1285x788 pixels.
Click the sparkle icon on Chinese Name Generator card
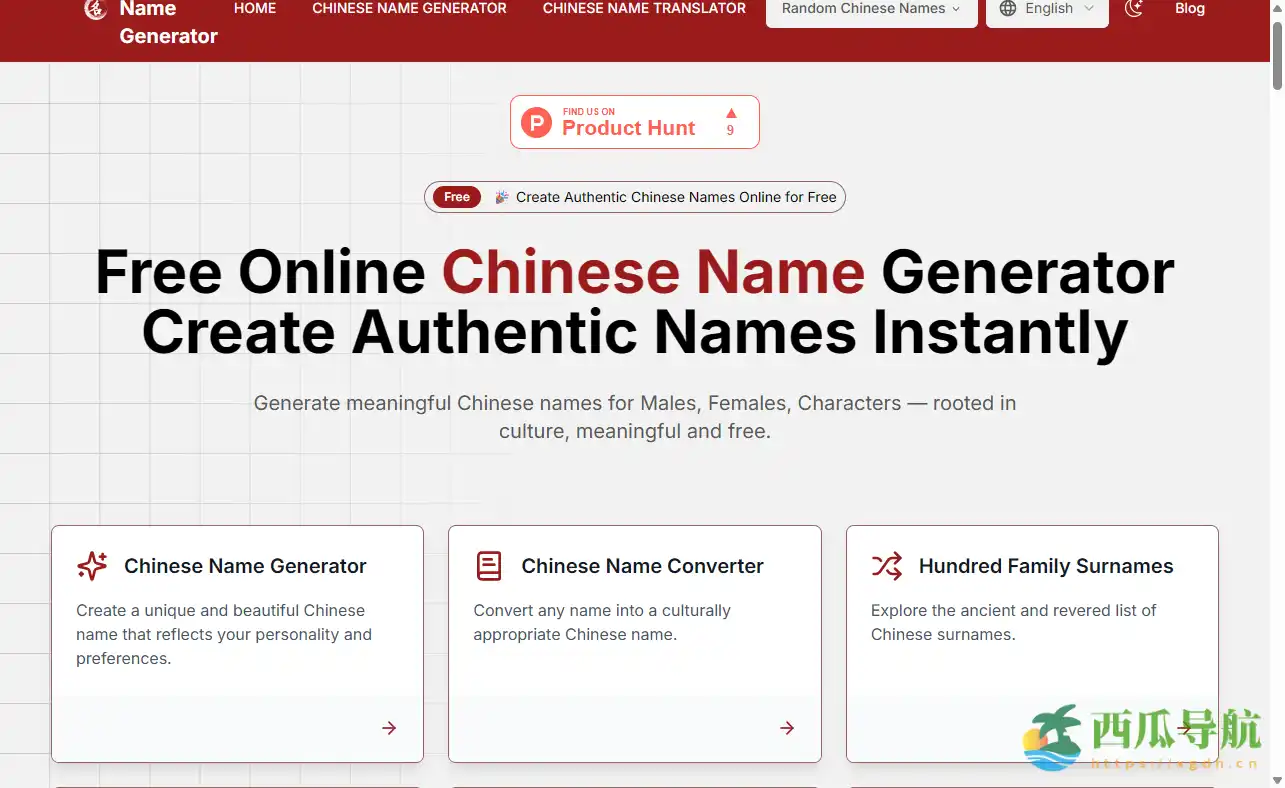tap(92, 566)
